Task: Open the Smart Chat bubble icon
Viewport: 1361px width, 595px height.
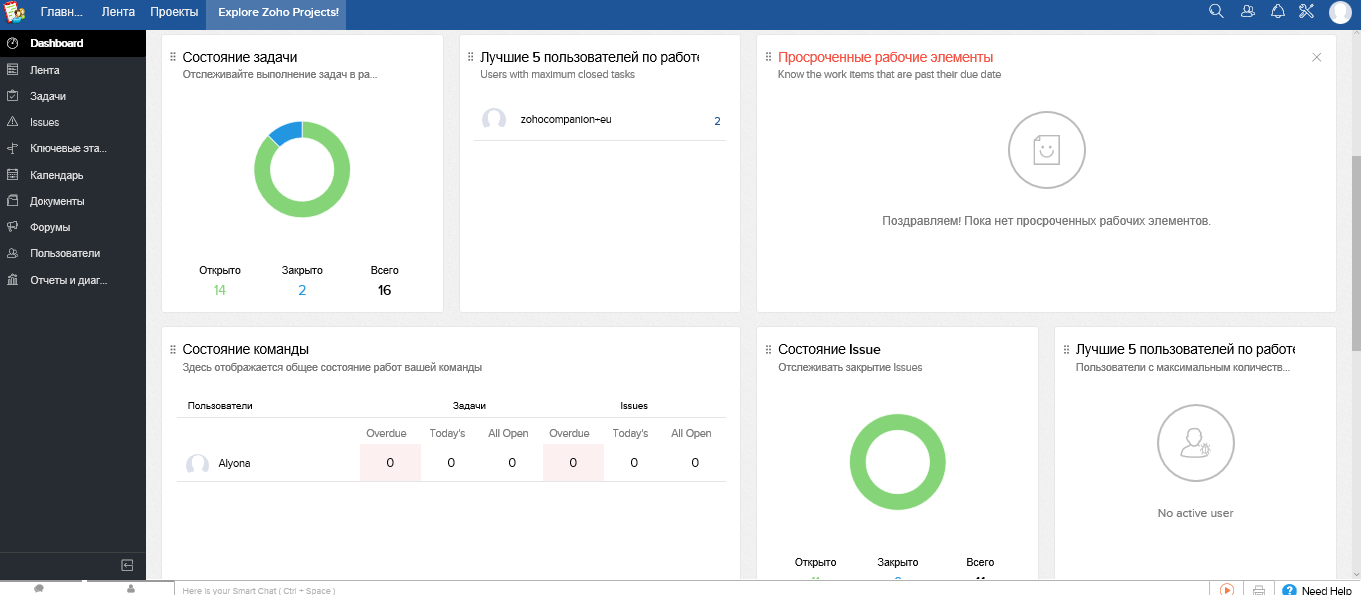Action: [38, 589]
